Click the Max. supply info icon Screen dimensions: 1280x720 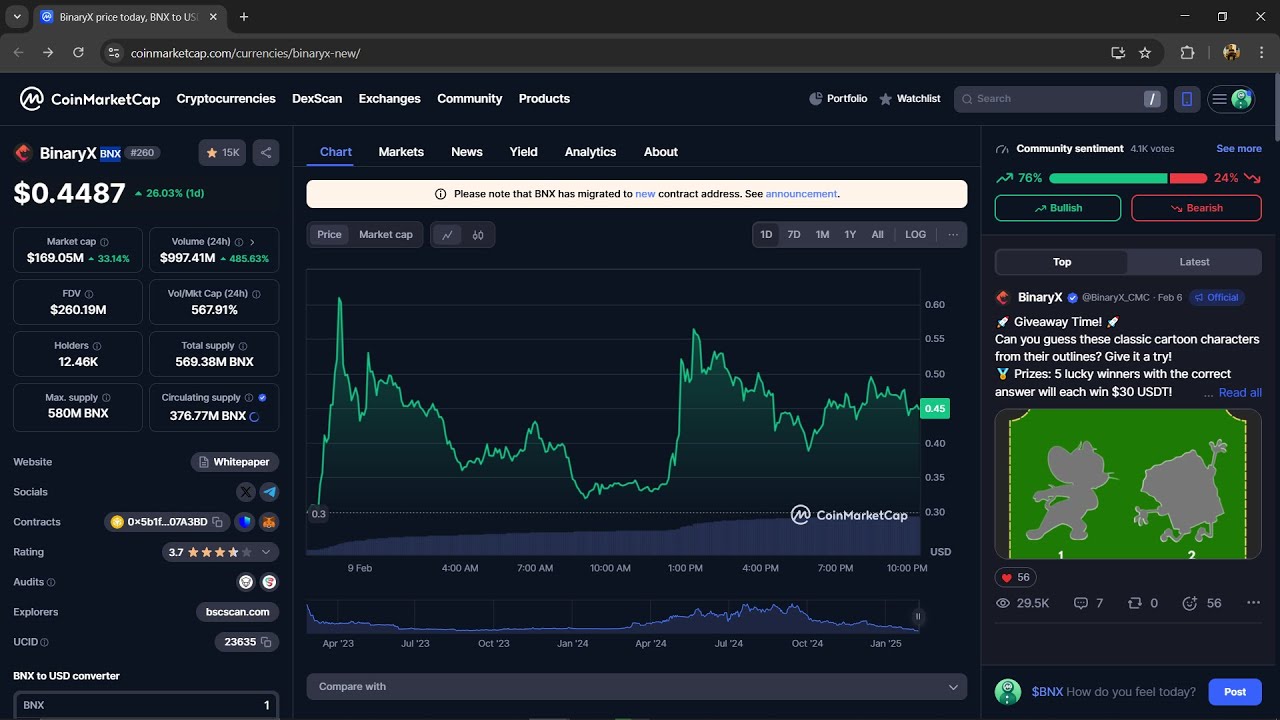pos(106,398)
